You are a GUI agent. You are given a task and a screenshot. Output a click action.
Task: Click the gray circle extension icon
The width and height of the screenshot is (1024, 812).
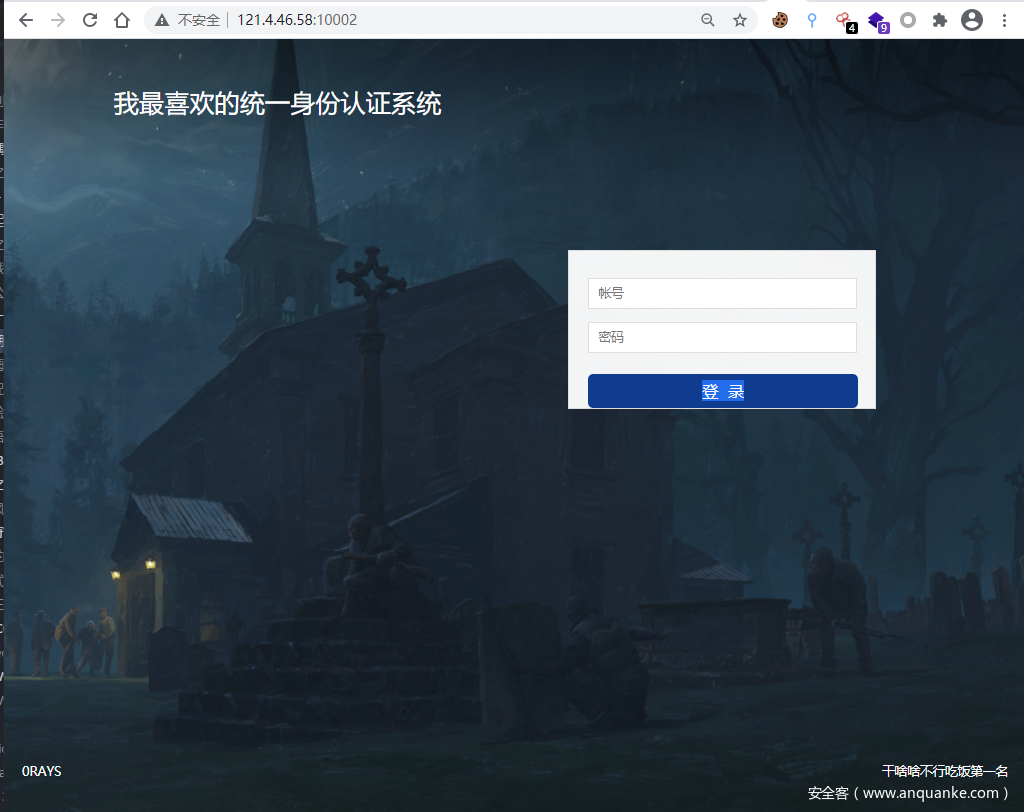(908, 20)
